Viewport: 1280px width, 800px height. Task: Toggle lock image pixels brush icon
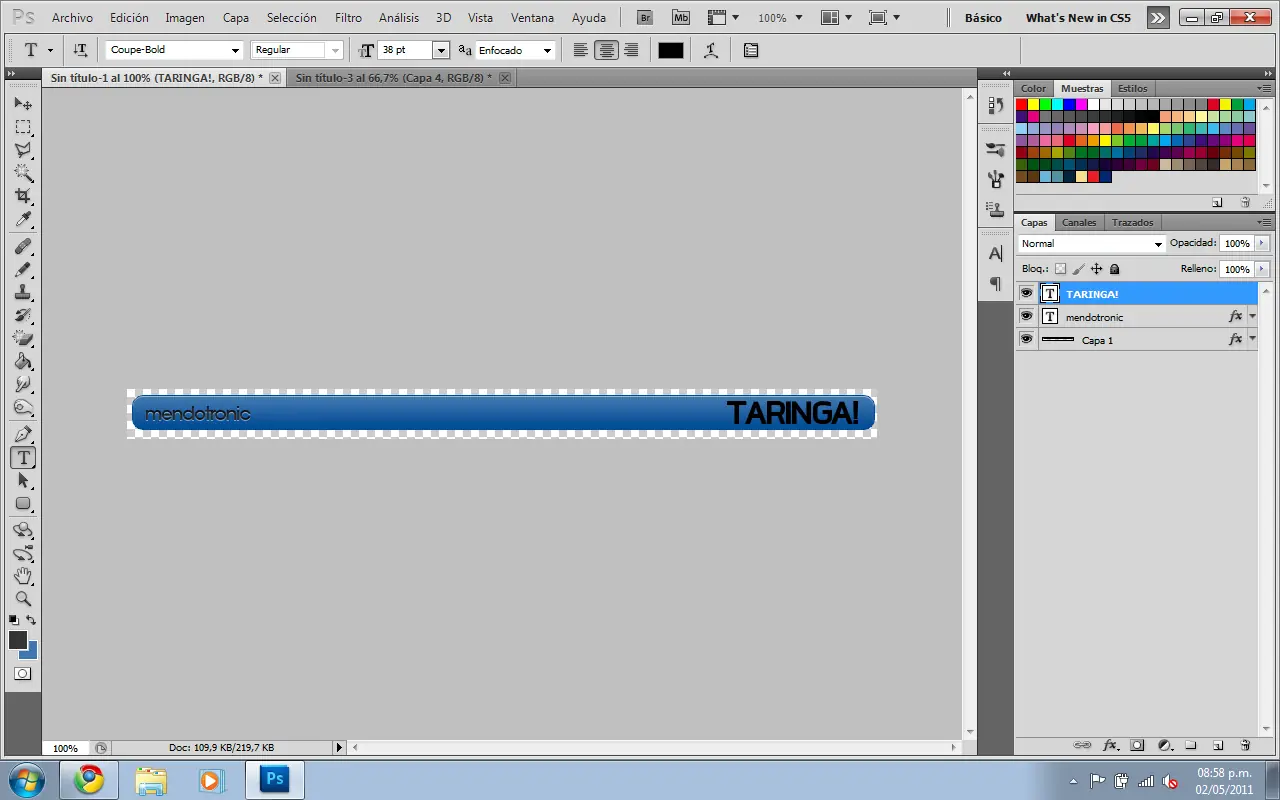(x=1078, y=269)
